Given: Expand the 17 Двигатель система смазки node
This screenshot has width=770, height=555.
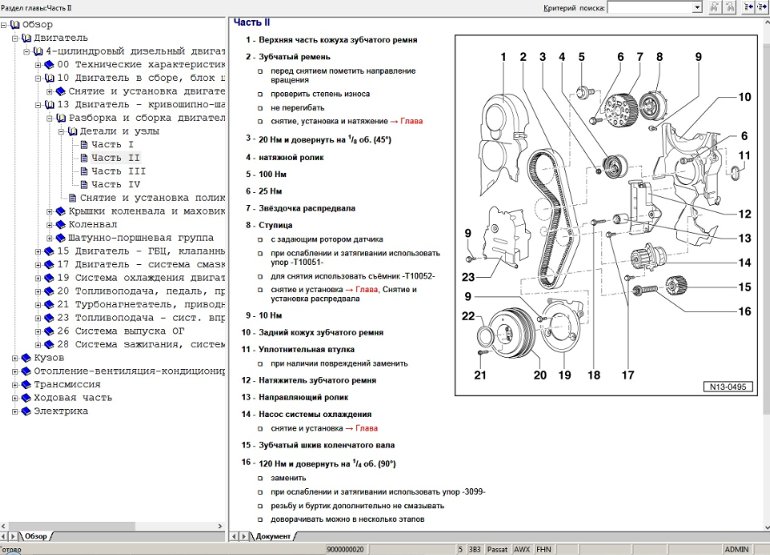Looking at the screenshot, I should [38, 265].
